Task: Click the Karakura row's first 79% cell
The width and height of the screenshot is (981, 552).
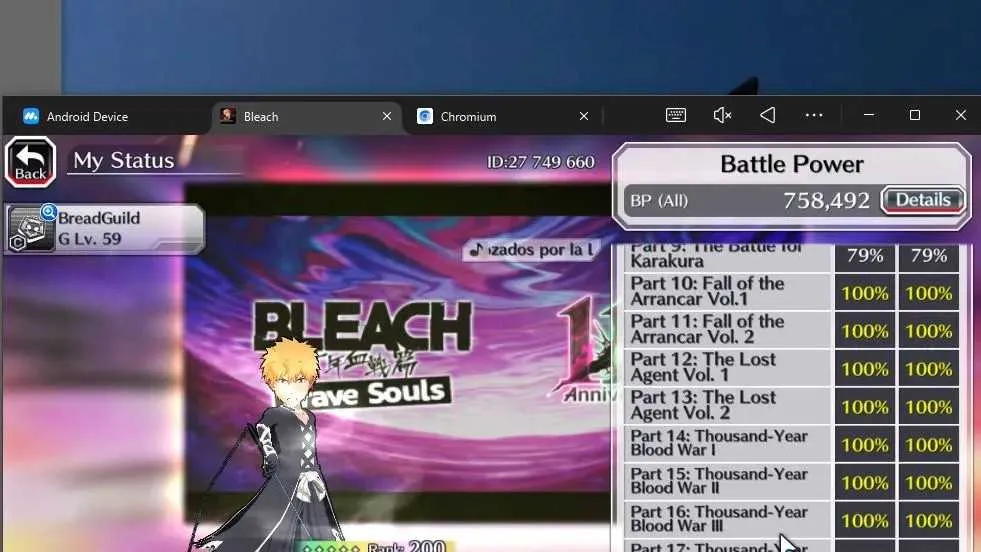Action: 865,256
